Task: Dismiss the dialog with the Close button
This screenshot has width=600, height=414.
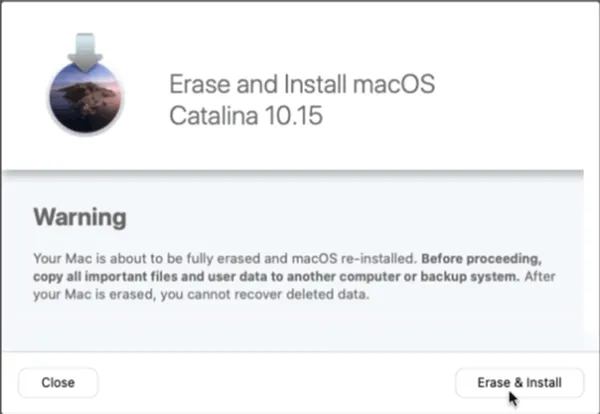Action: (x=58, y=383)
